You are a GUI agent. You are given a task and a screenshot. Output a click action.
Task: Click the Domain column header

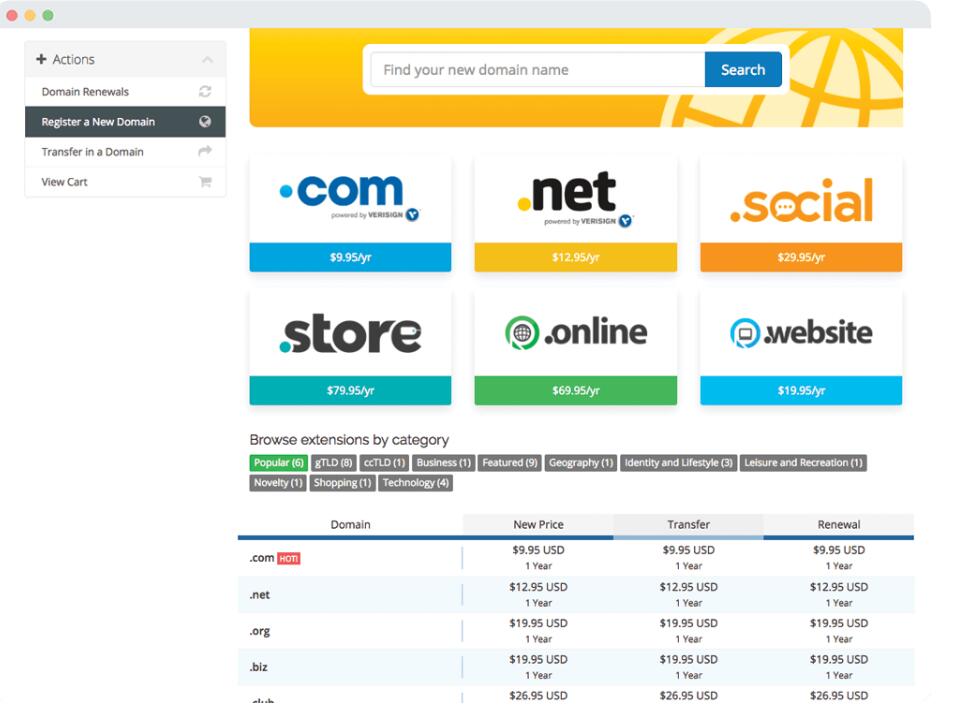coord(350,524)
